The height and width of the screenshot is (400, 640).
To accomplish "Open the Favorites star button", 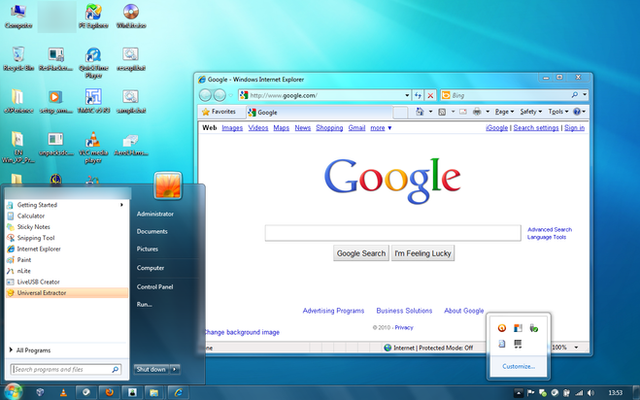I will tap(219, 112).
